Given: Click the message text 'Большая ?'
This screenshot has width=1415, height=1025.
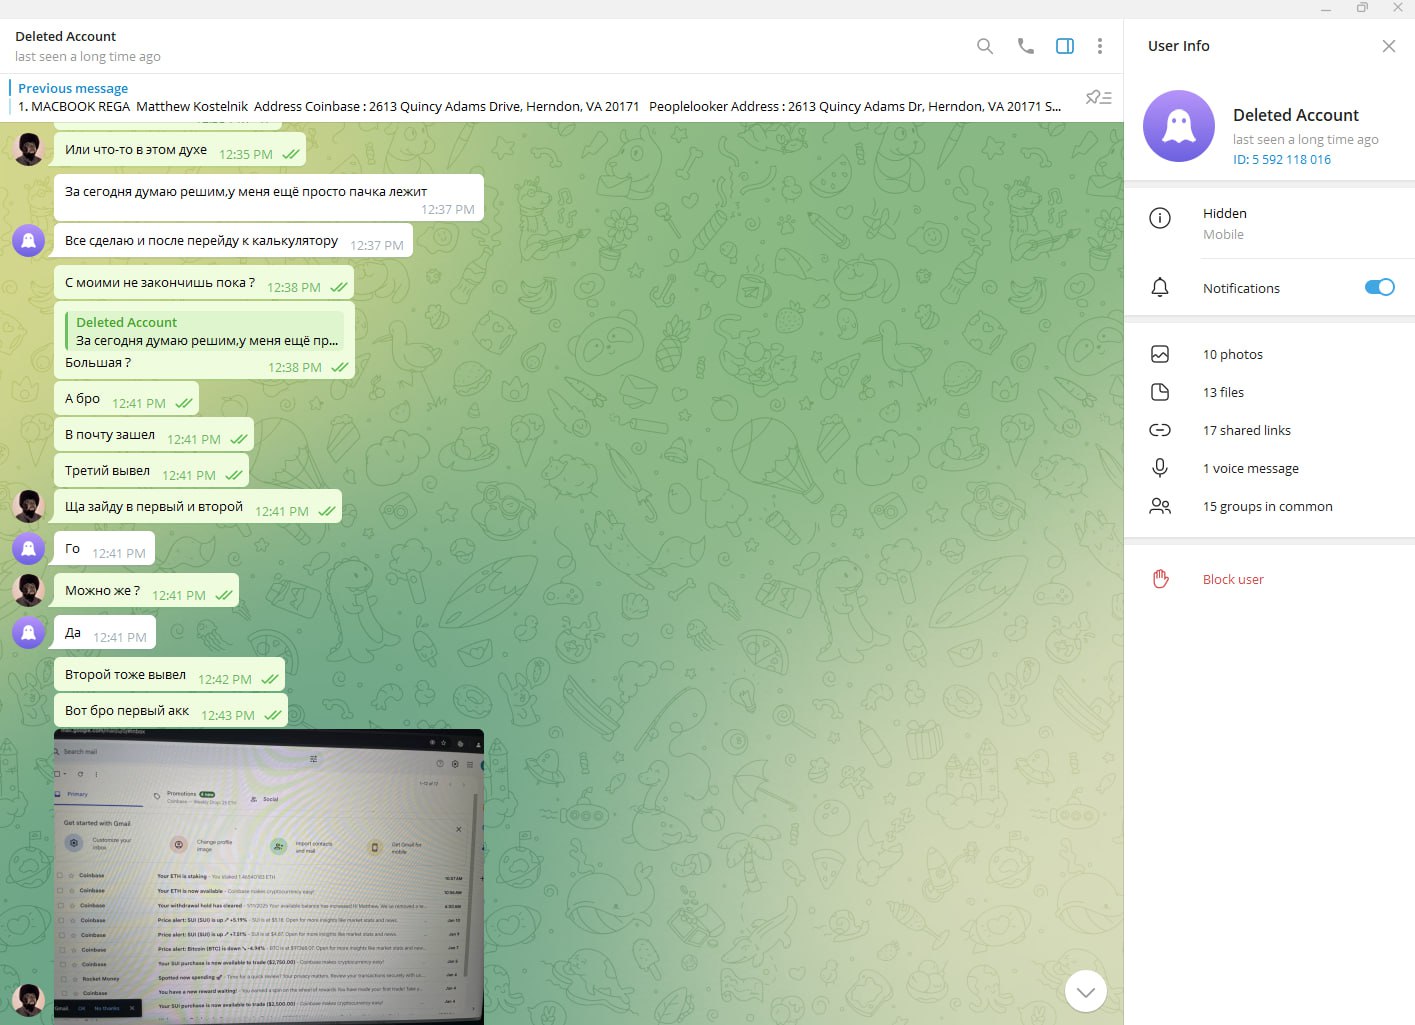Looking at the screenshot, I should (x=98, y=363).
